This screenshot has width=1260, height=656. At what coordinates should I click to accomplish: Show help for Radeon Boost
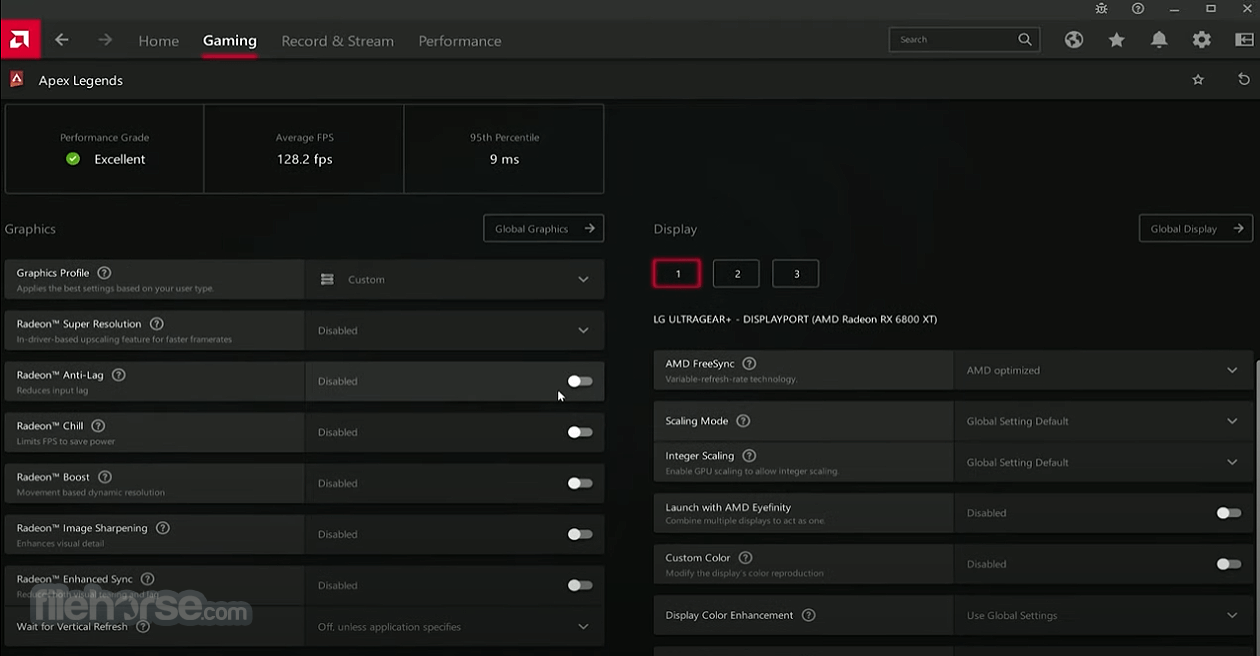tap(105, 477)
